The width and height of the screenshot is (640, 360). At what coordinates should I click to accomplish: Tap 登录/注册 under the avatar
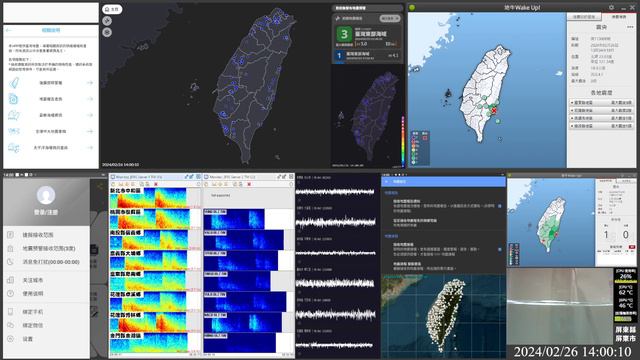pyautogui.click(x=46, y=212)
